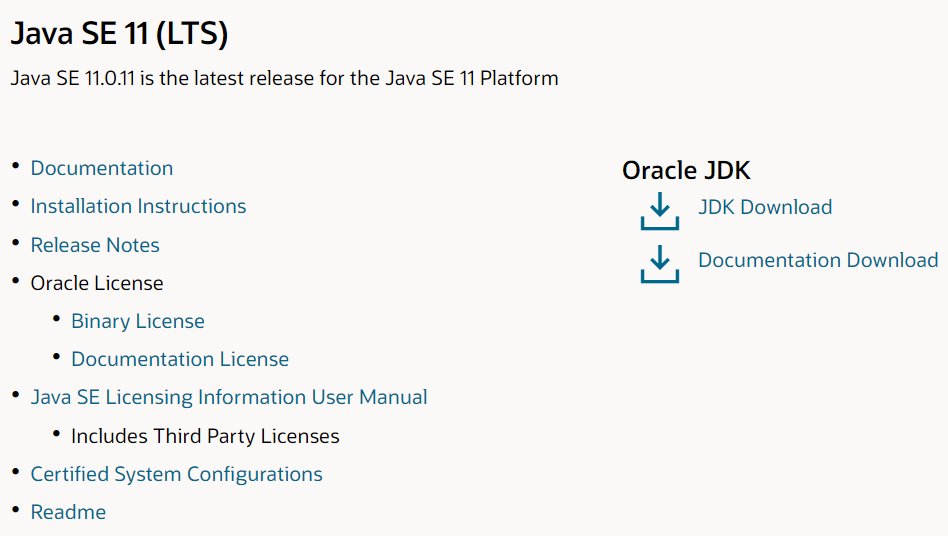Click the Includes Third Party Licenses text
The image size is (948, 536).
(205, 436)
